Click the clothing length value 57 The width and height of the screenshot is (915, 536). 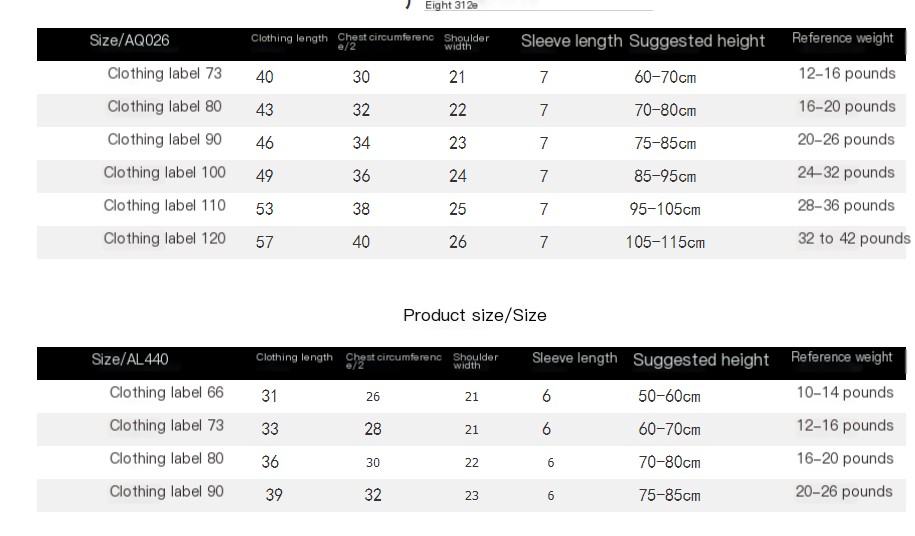pyautogui.click(x=264, y=243)
